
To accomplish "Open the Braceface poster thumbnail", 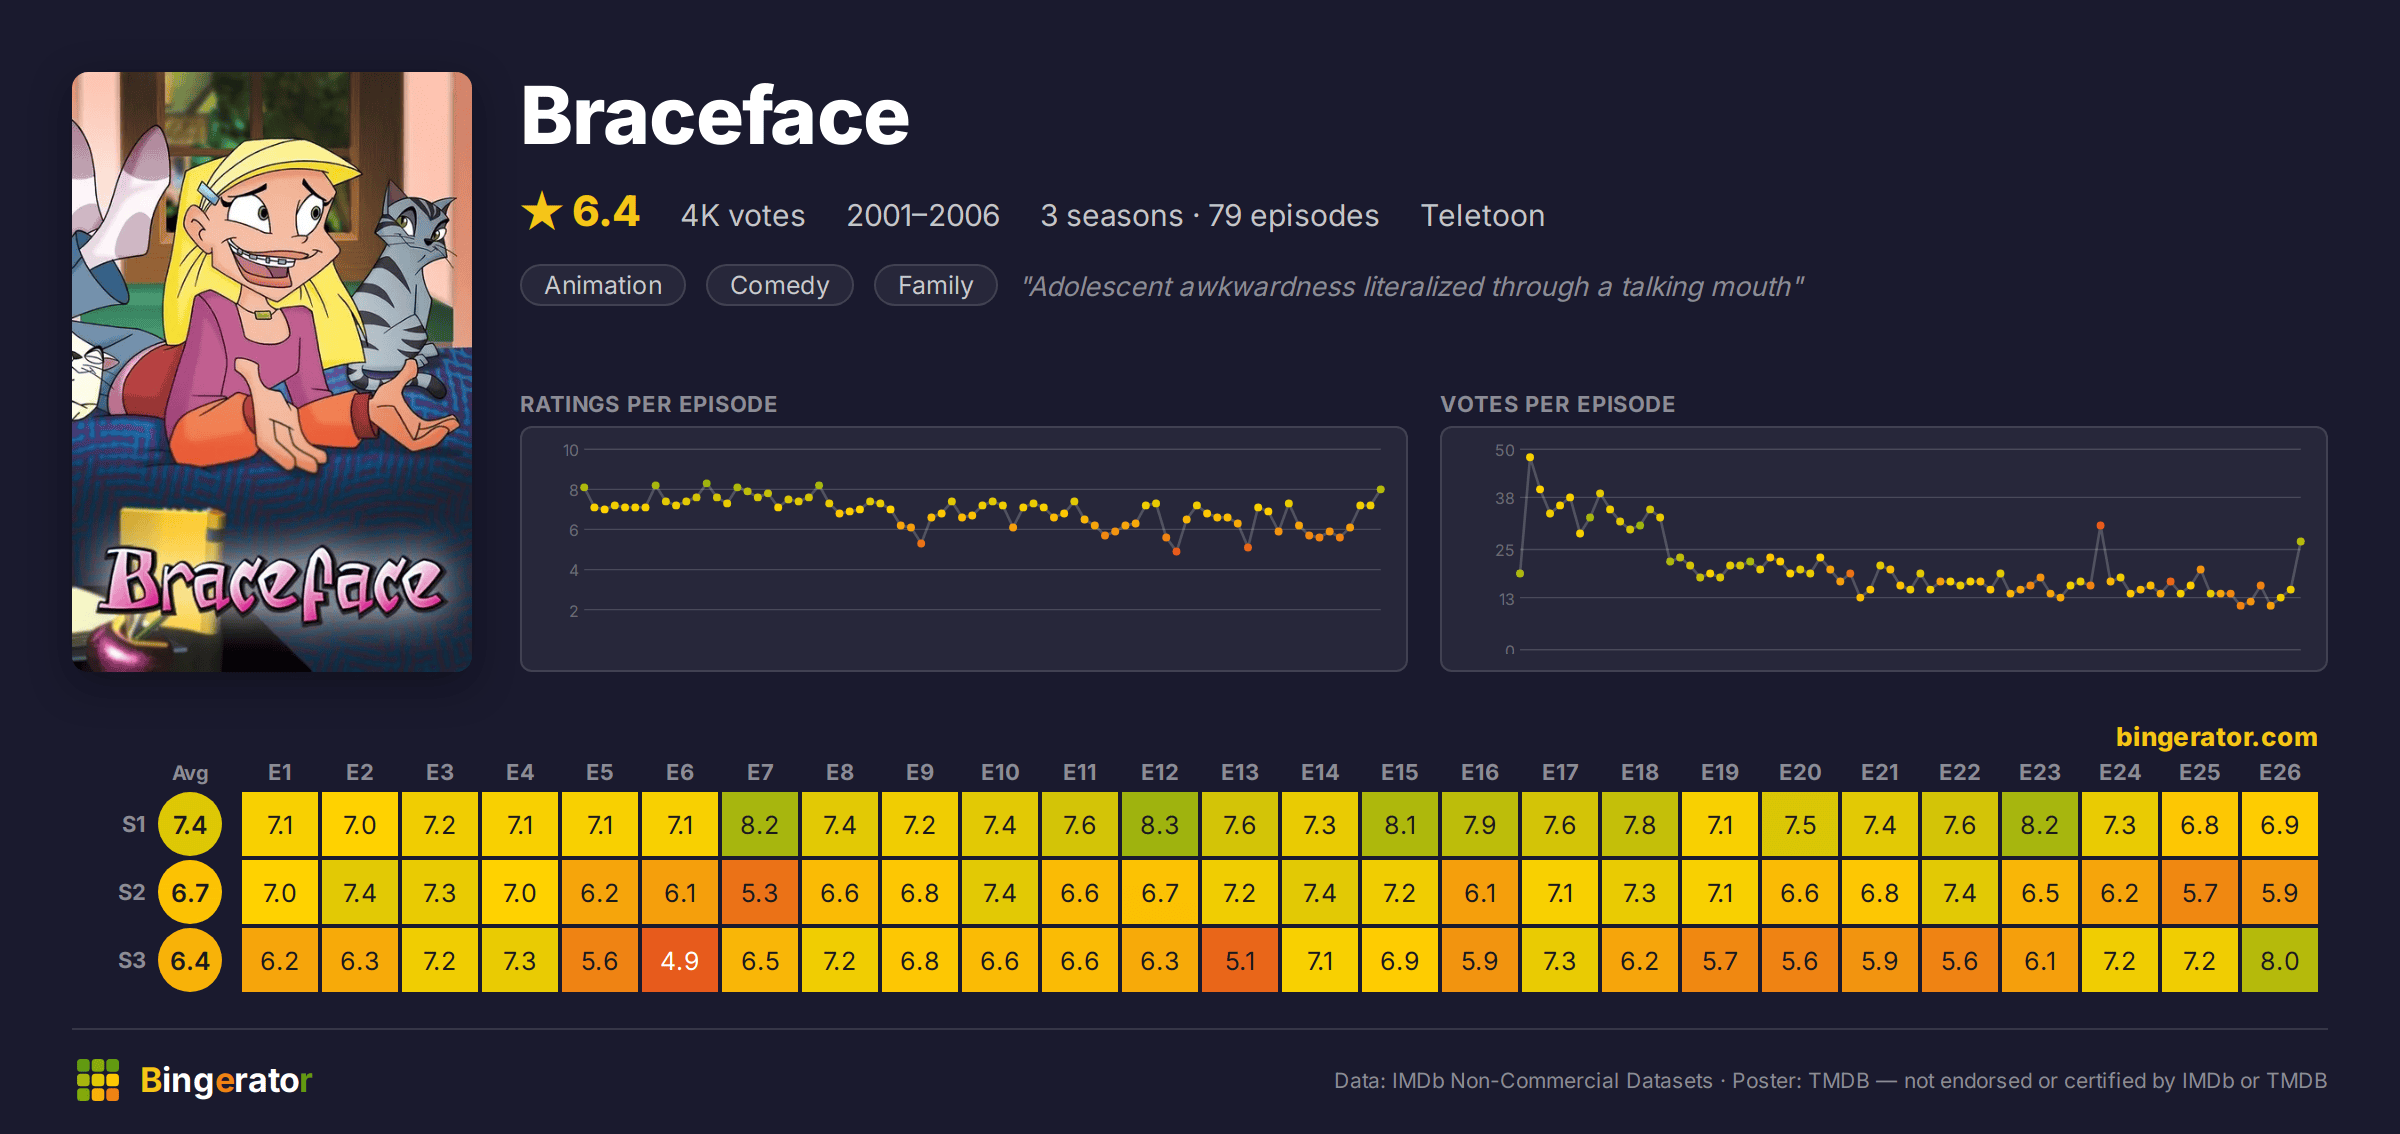I will [x=272, y=371].
